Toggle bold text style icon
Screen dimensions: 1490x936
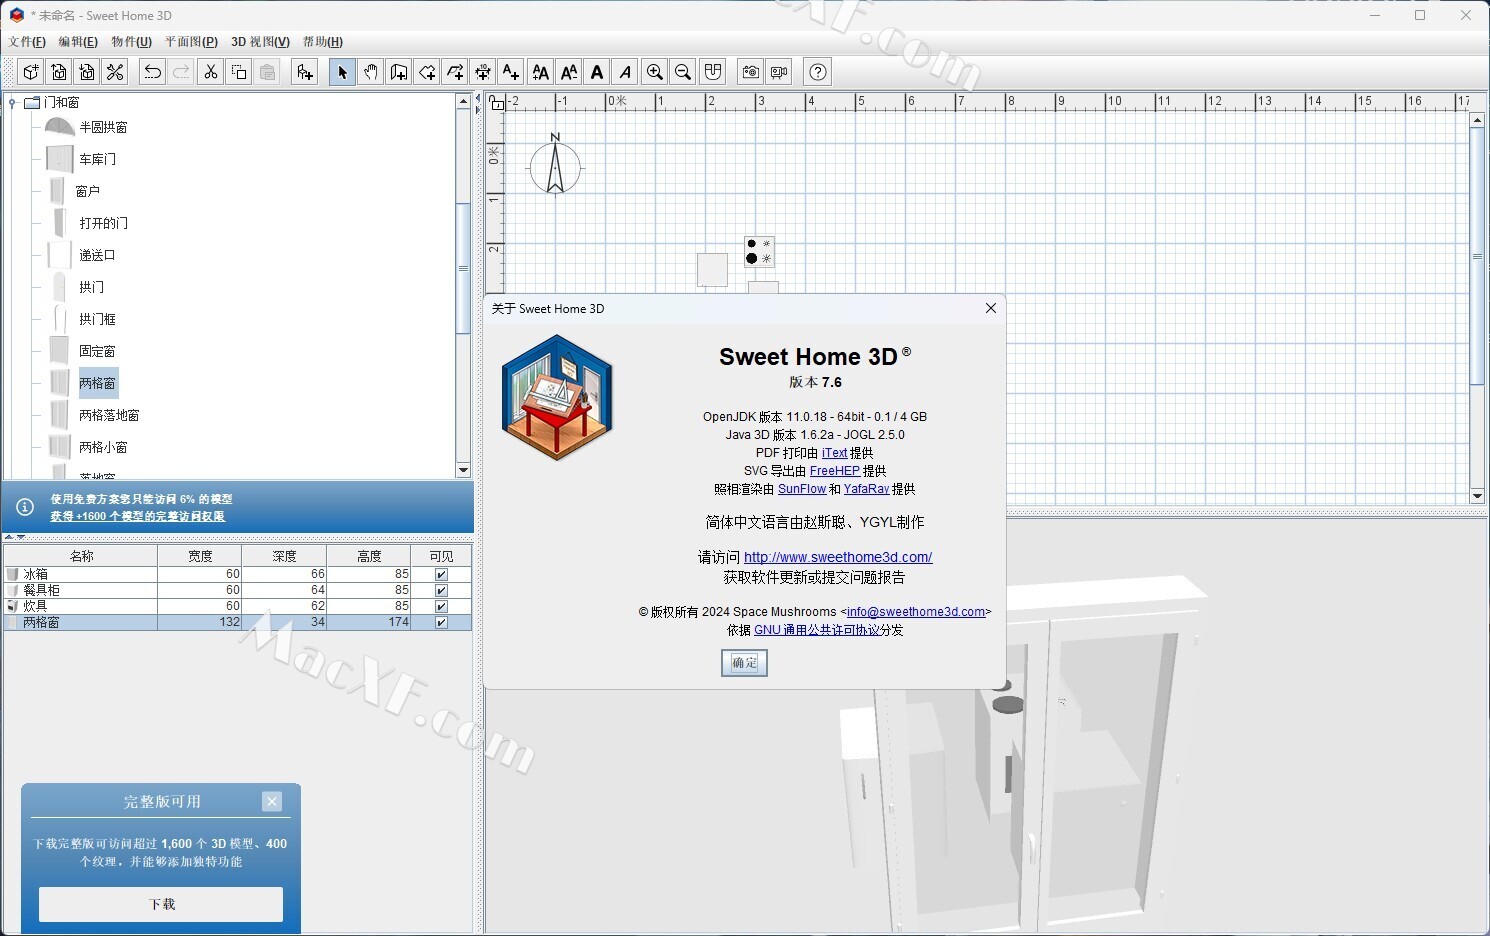pyautogui.click(x=597, y=72)
